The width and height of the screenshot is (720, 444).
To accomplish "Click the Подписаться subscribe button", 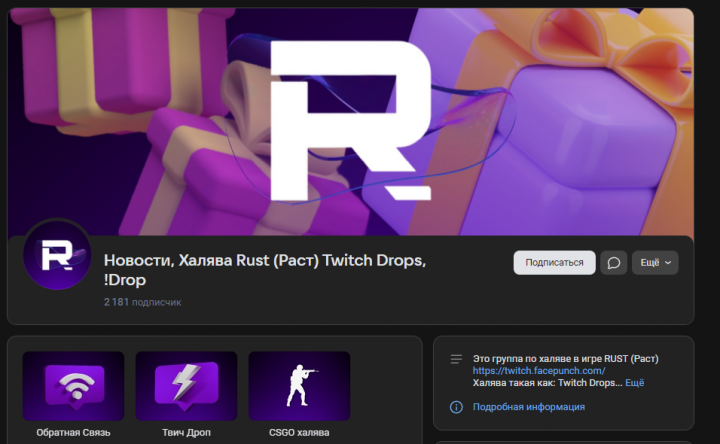I will (x=554, y=263).
